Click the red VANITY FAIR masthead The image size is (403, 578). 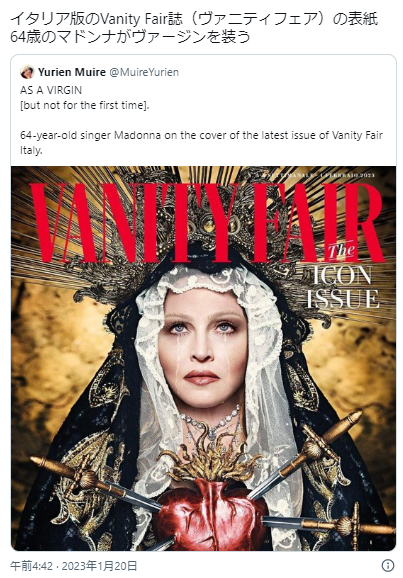206,222
